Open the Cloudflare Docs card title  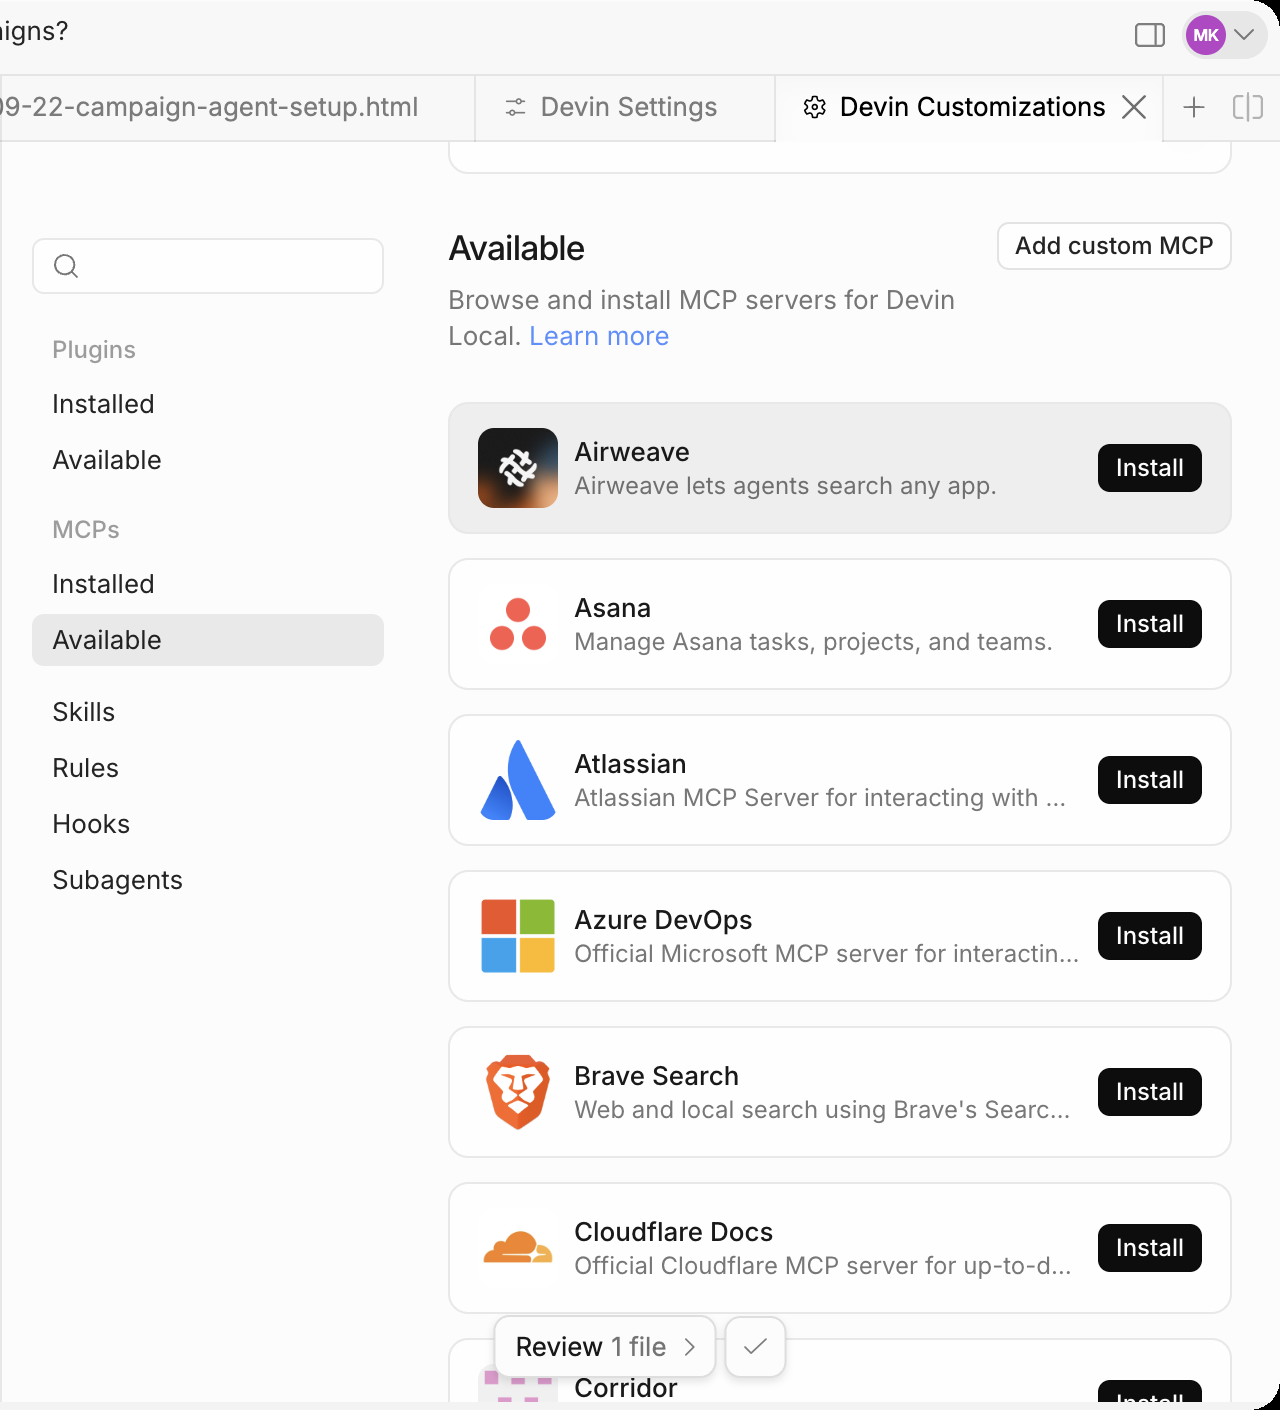click(673, 1232)
